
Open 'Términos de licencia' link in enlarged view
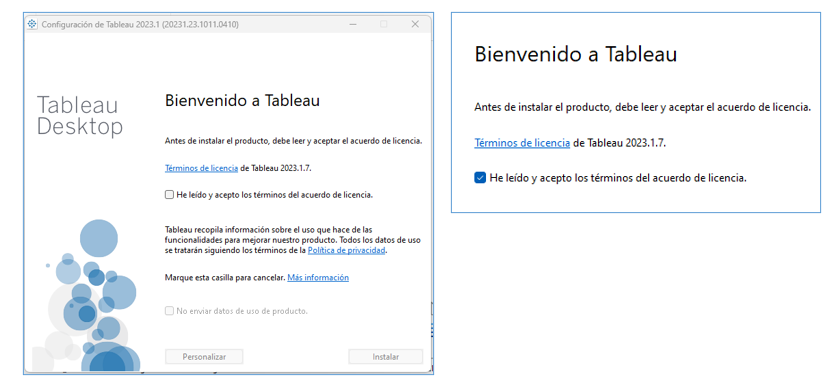coord(522,143)
